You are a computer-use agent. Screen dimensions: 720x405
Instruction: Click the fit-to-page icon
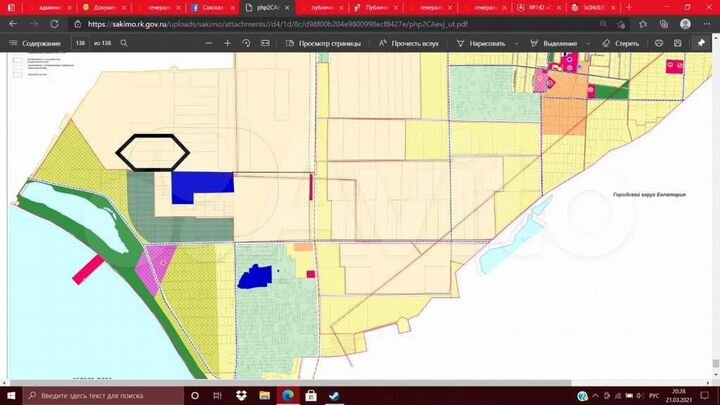tap(265, 43)
